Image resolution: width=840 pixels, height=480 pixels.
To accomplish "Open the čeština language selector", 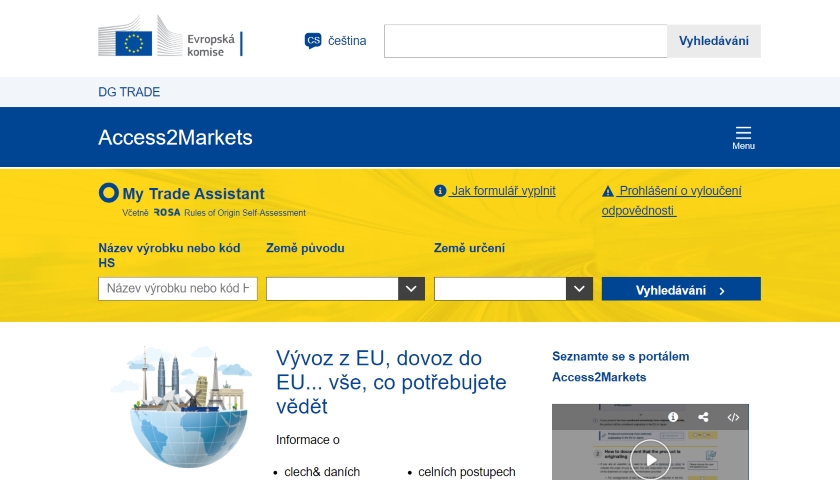I will click(x=335, y=41).
